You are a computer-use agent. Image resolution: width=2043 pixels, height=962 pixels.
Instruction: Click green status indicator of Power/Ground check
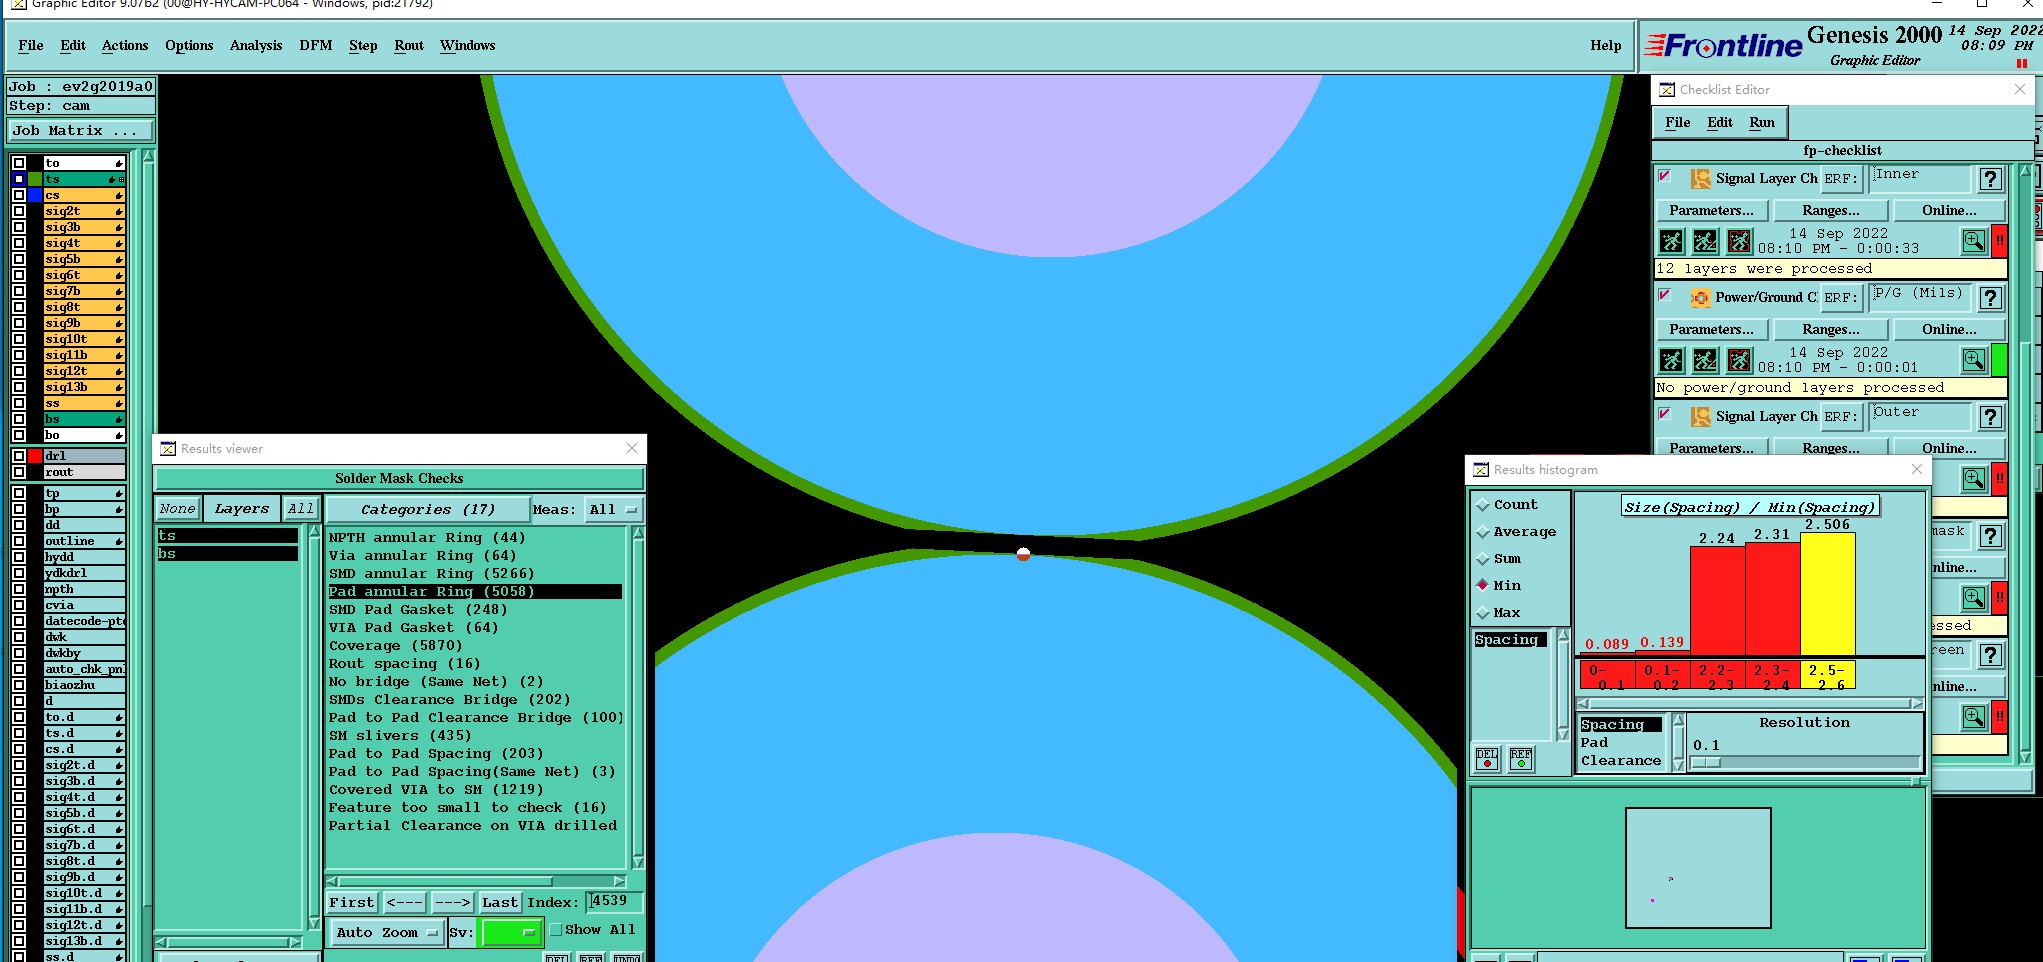pyautogui.click(x=1999, y=360)
